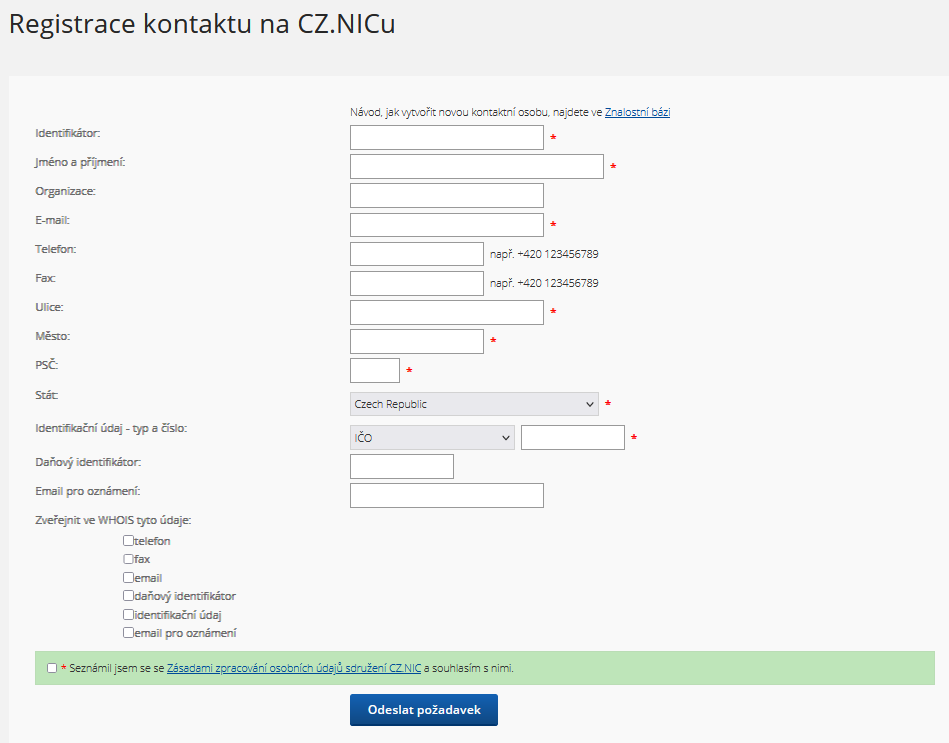The width and height of the screenshot is (949, 743).
Task: Click the 'Identifikační údaj - typ a číslo:' label
Action: 111,428
